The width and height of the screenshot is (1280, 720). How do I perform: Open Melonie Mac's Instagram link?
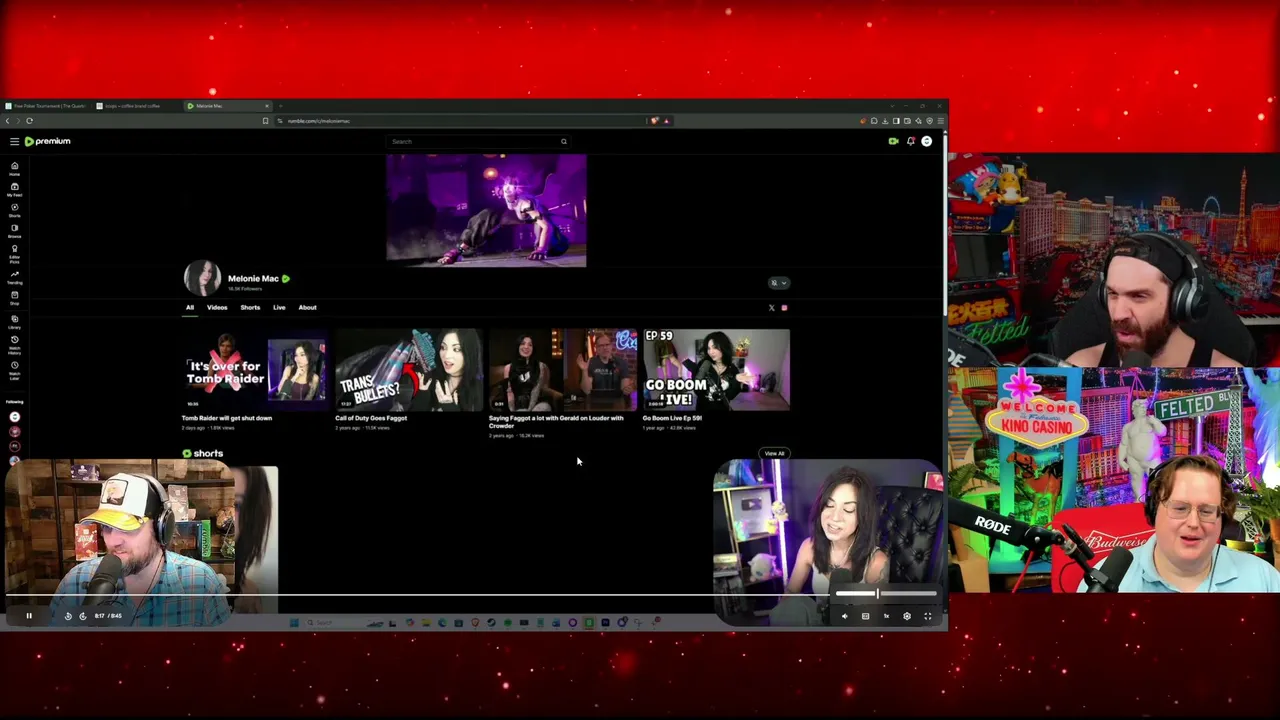coord(784,308)
